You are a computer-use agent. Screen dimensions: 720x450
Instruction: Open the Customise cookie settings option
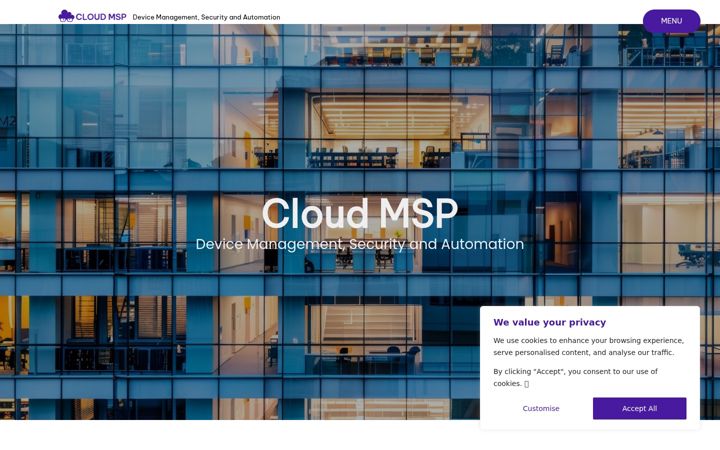click(x=540, y=408)
